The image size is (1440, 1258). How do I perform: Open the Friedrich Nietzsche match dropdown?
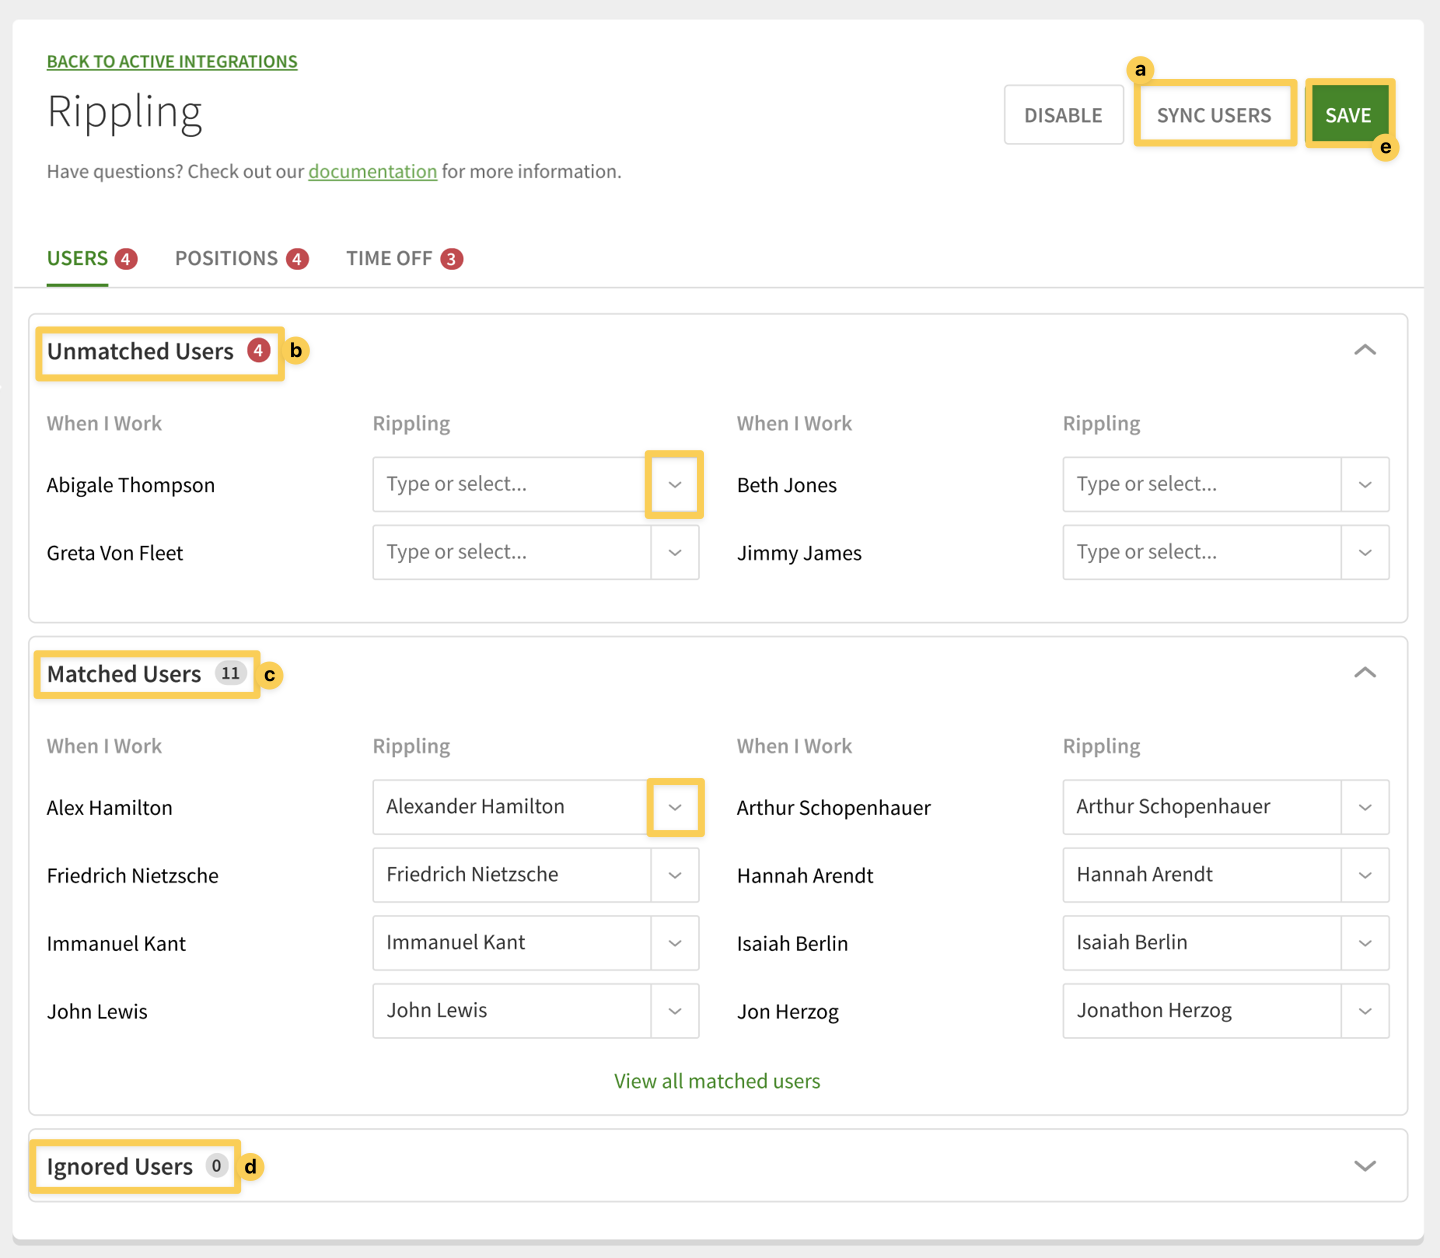click(x=675, y=874)
